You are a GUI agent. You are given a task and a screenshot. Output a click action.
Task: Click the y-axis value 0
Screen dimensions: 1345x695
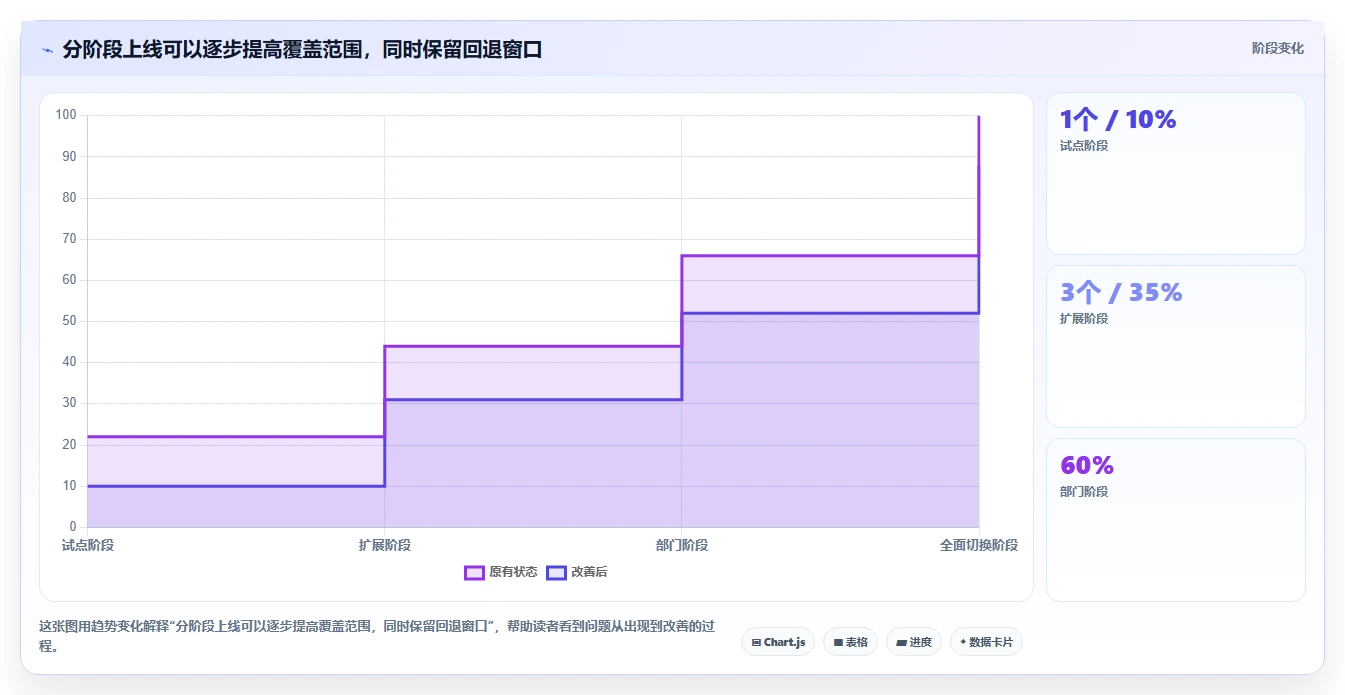point(72,527)
